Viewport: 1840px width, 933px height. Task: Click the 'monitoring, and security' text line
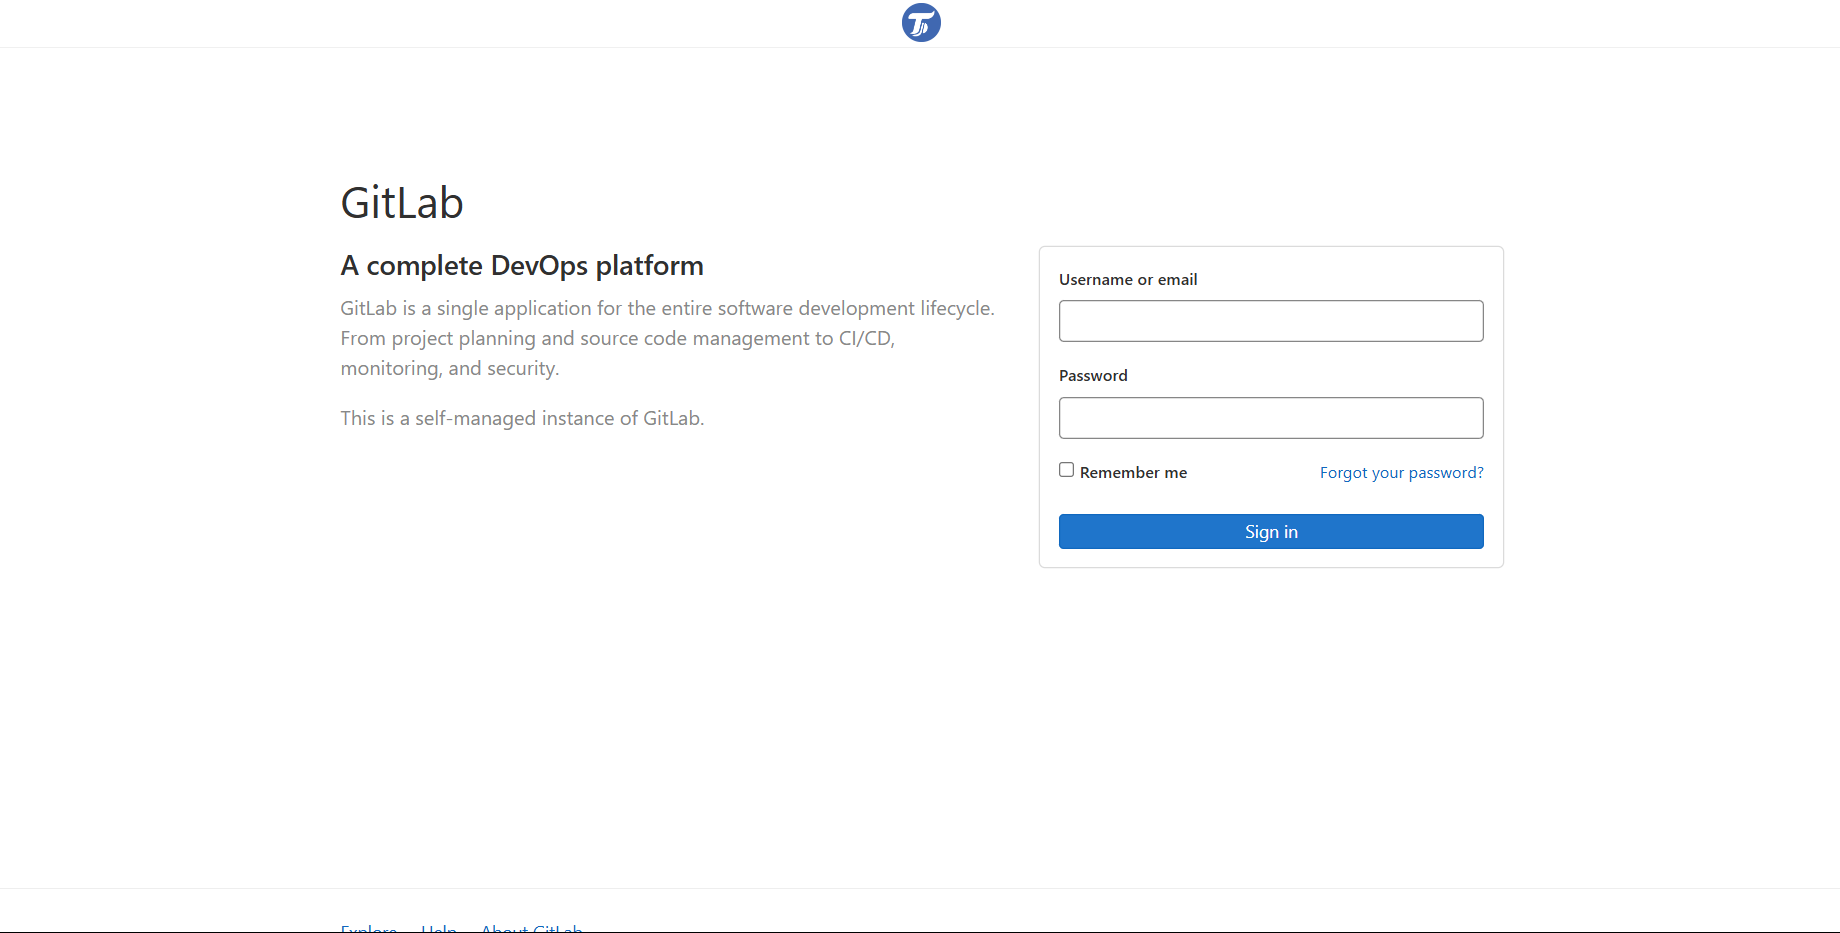450,368
